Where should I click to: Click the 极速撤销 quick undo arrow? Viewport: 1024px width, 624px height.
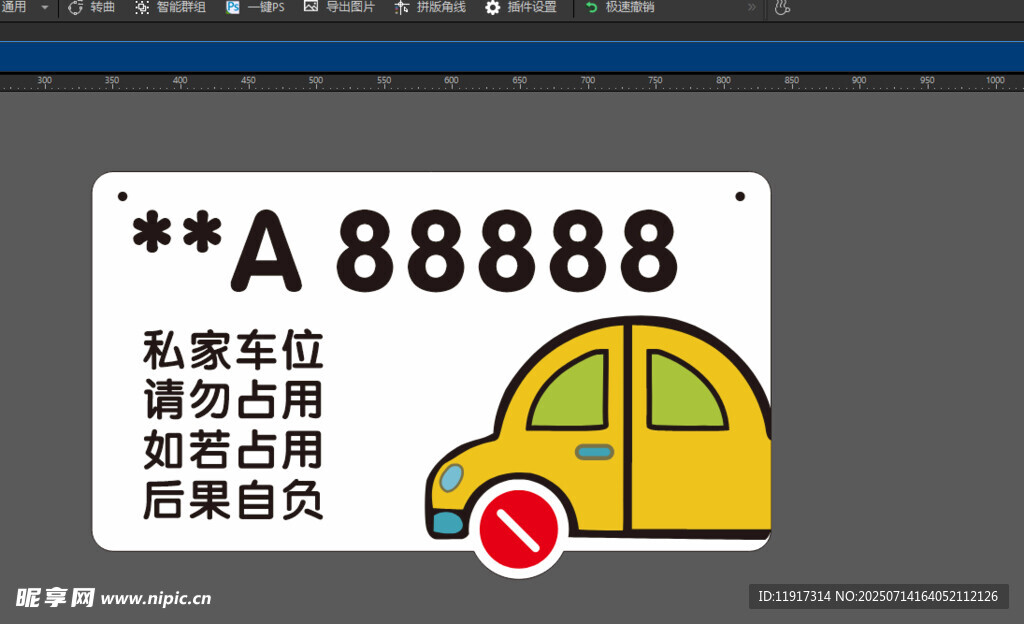click(x=592, y=8)
